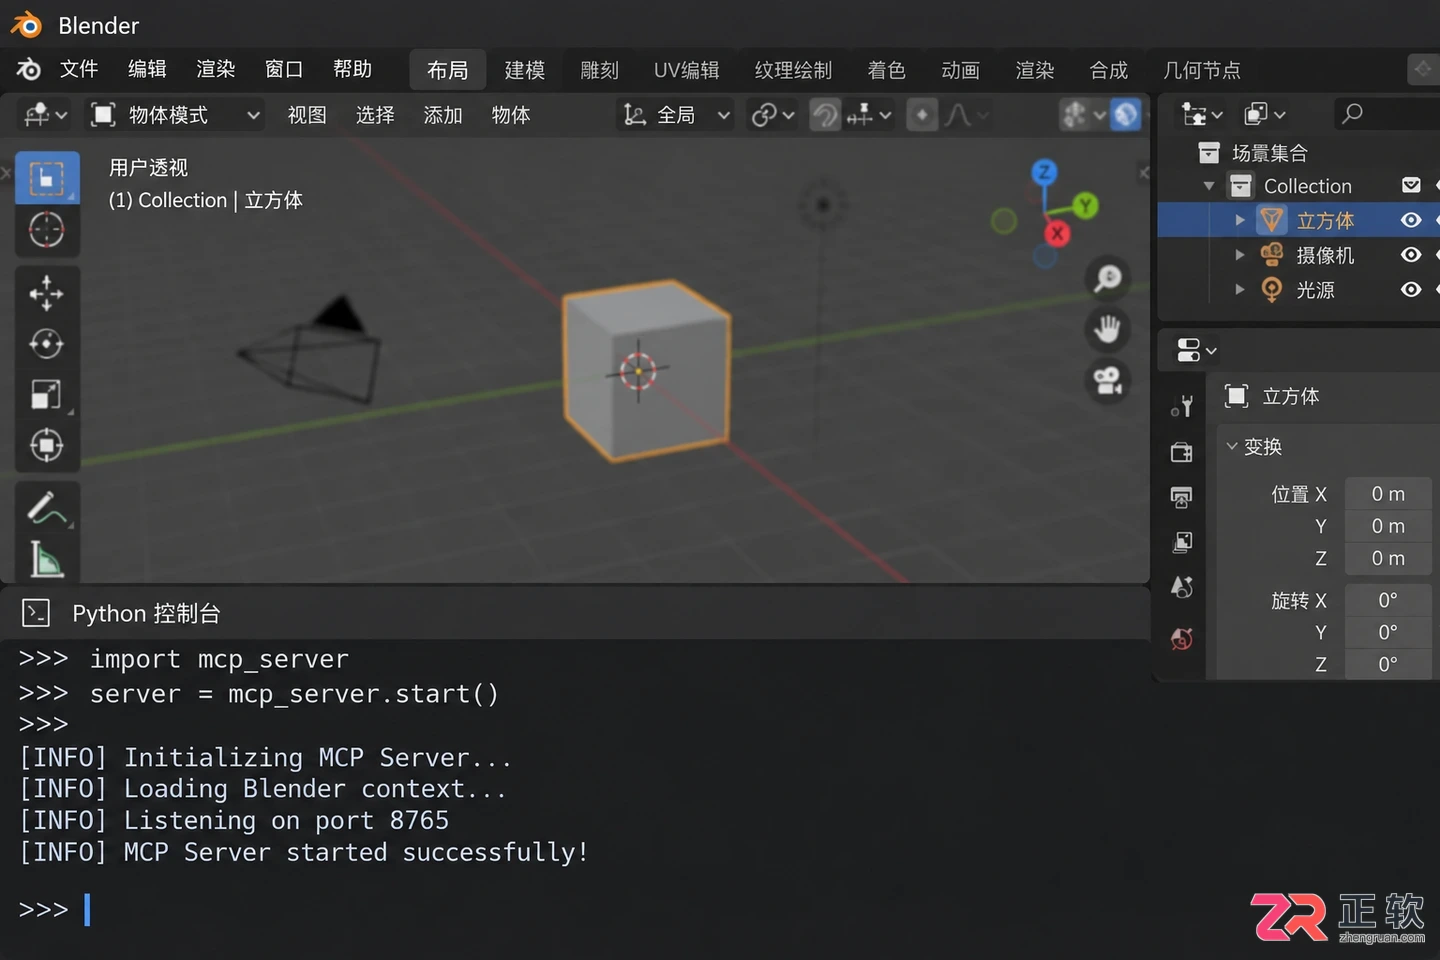The height and width of the screenshot is (960, 1440).
Task: Click the 位置 Z value field
Action: (1388, 558)
